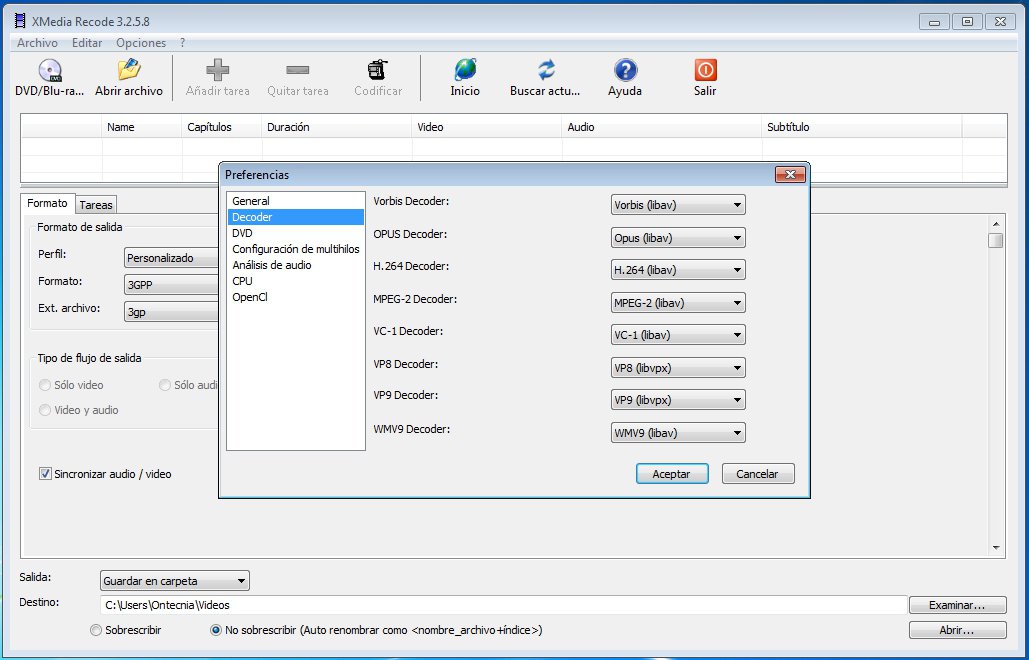Open the Inicio globe icon
The image size is (1029, 660).
[x=465, y=70]
